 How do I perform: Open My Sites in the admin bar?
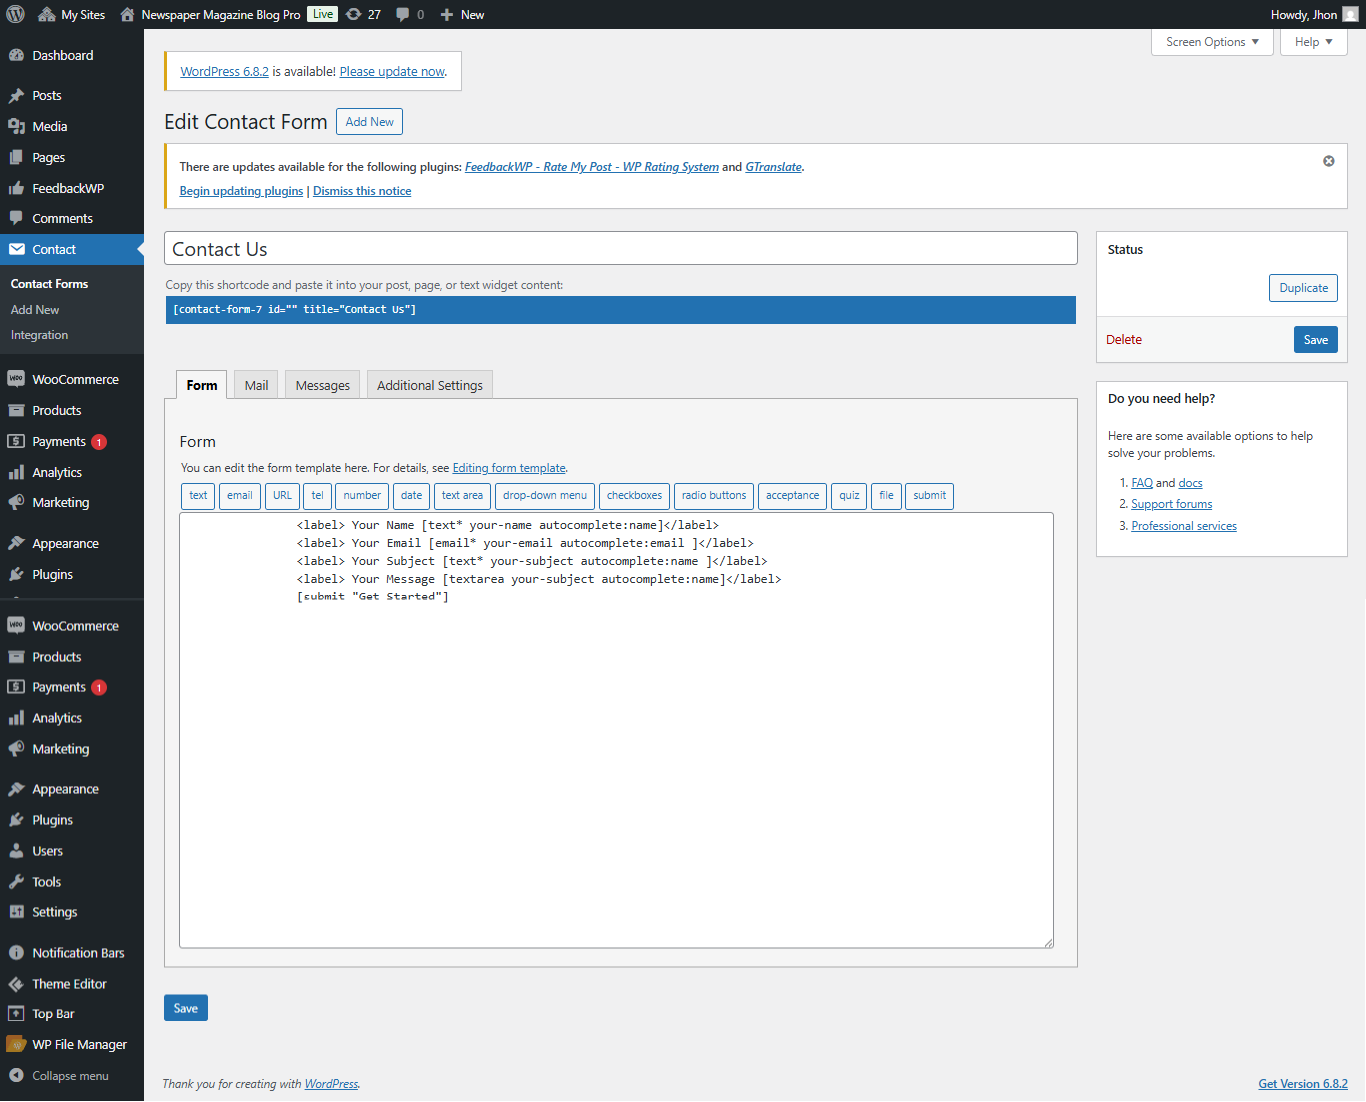pos(71,14)
